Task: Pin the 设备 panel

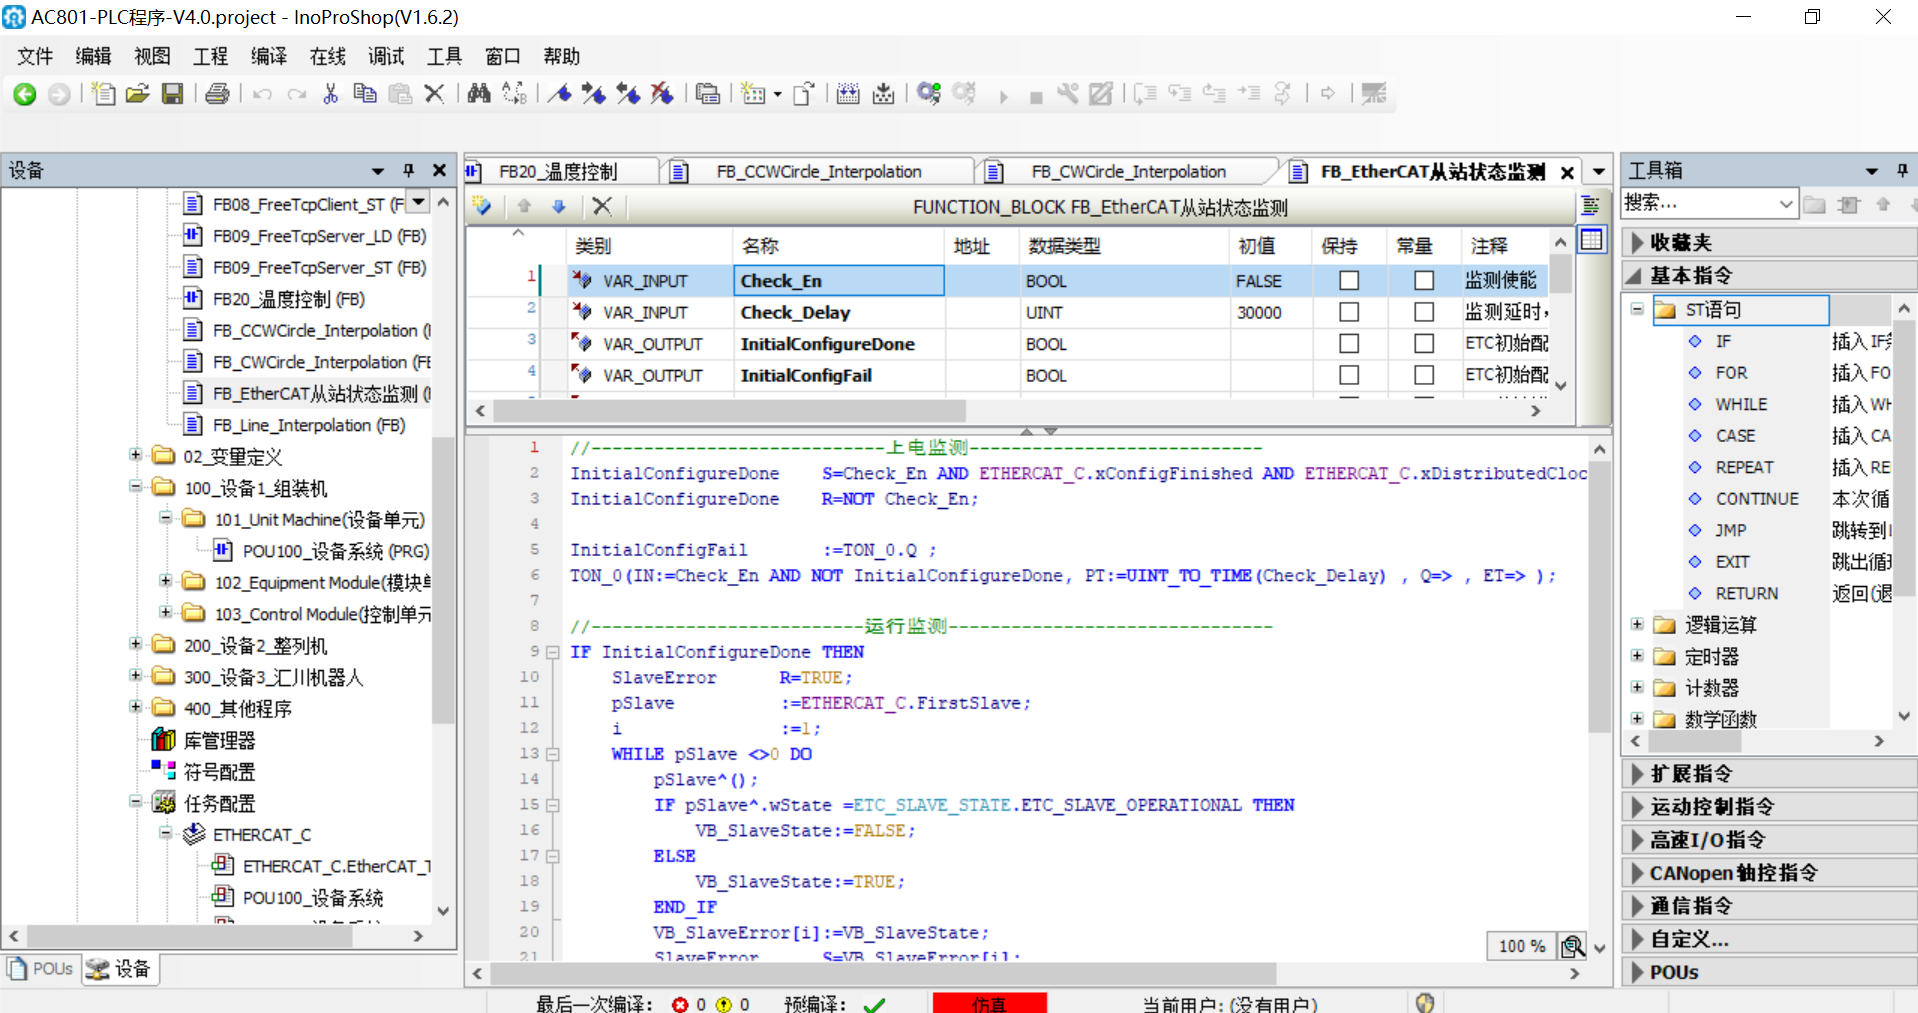Action: 408,170
